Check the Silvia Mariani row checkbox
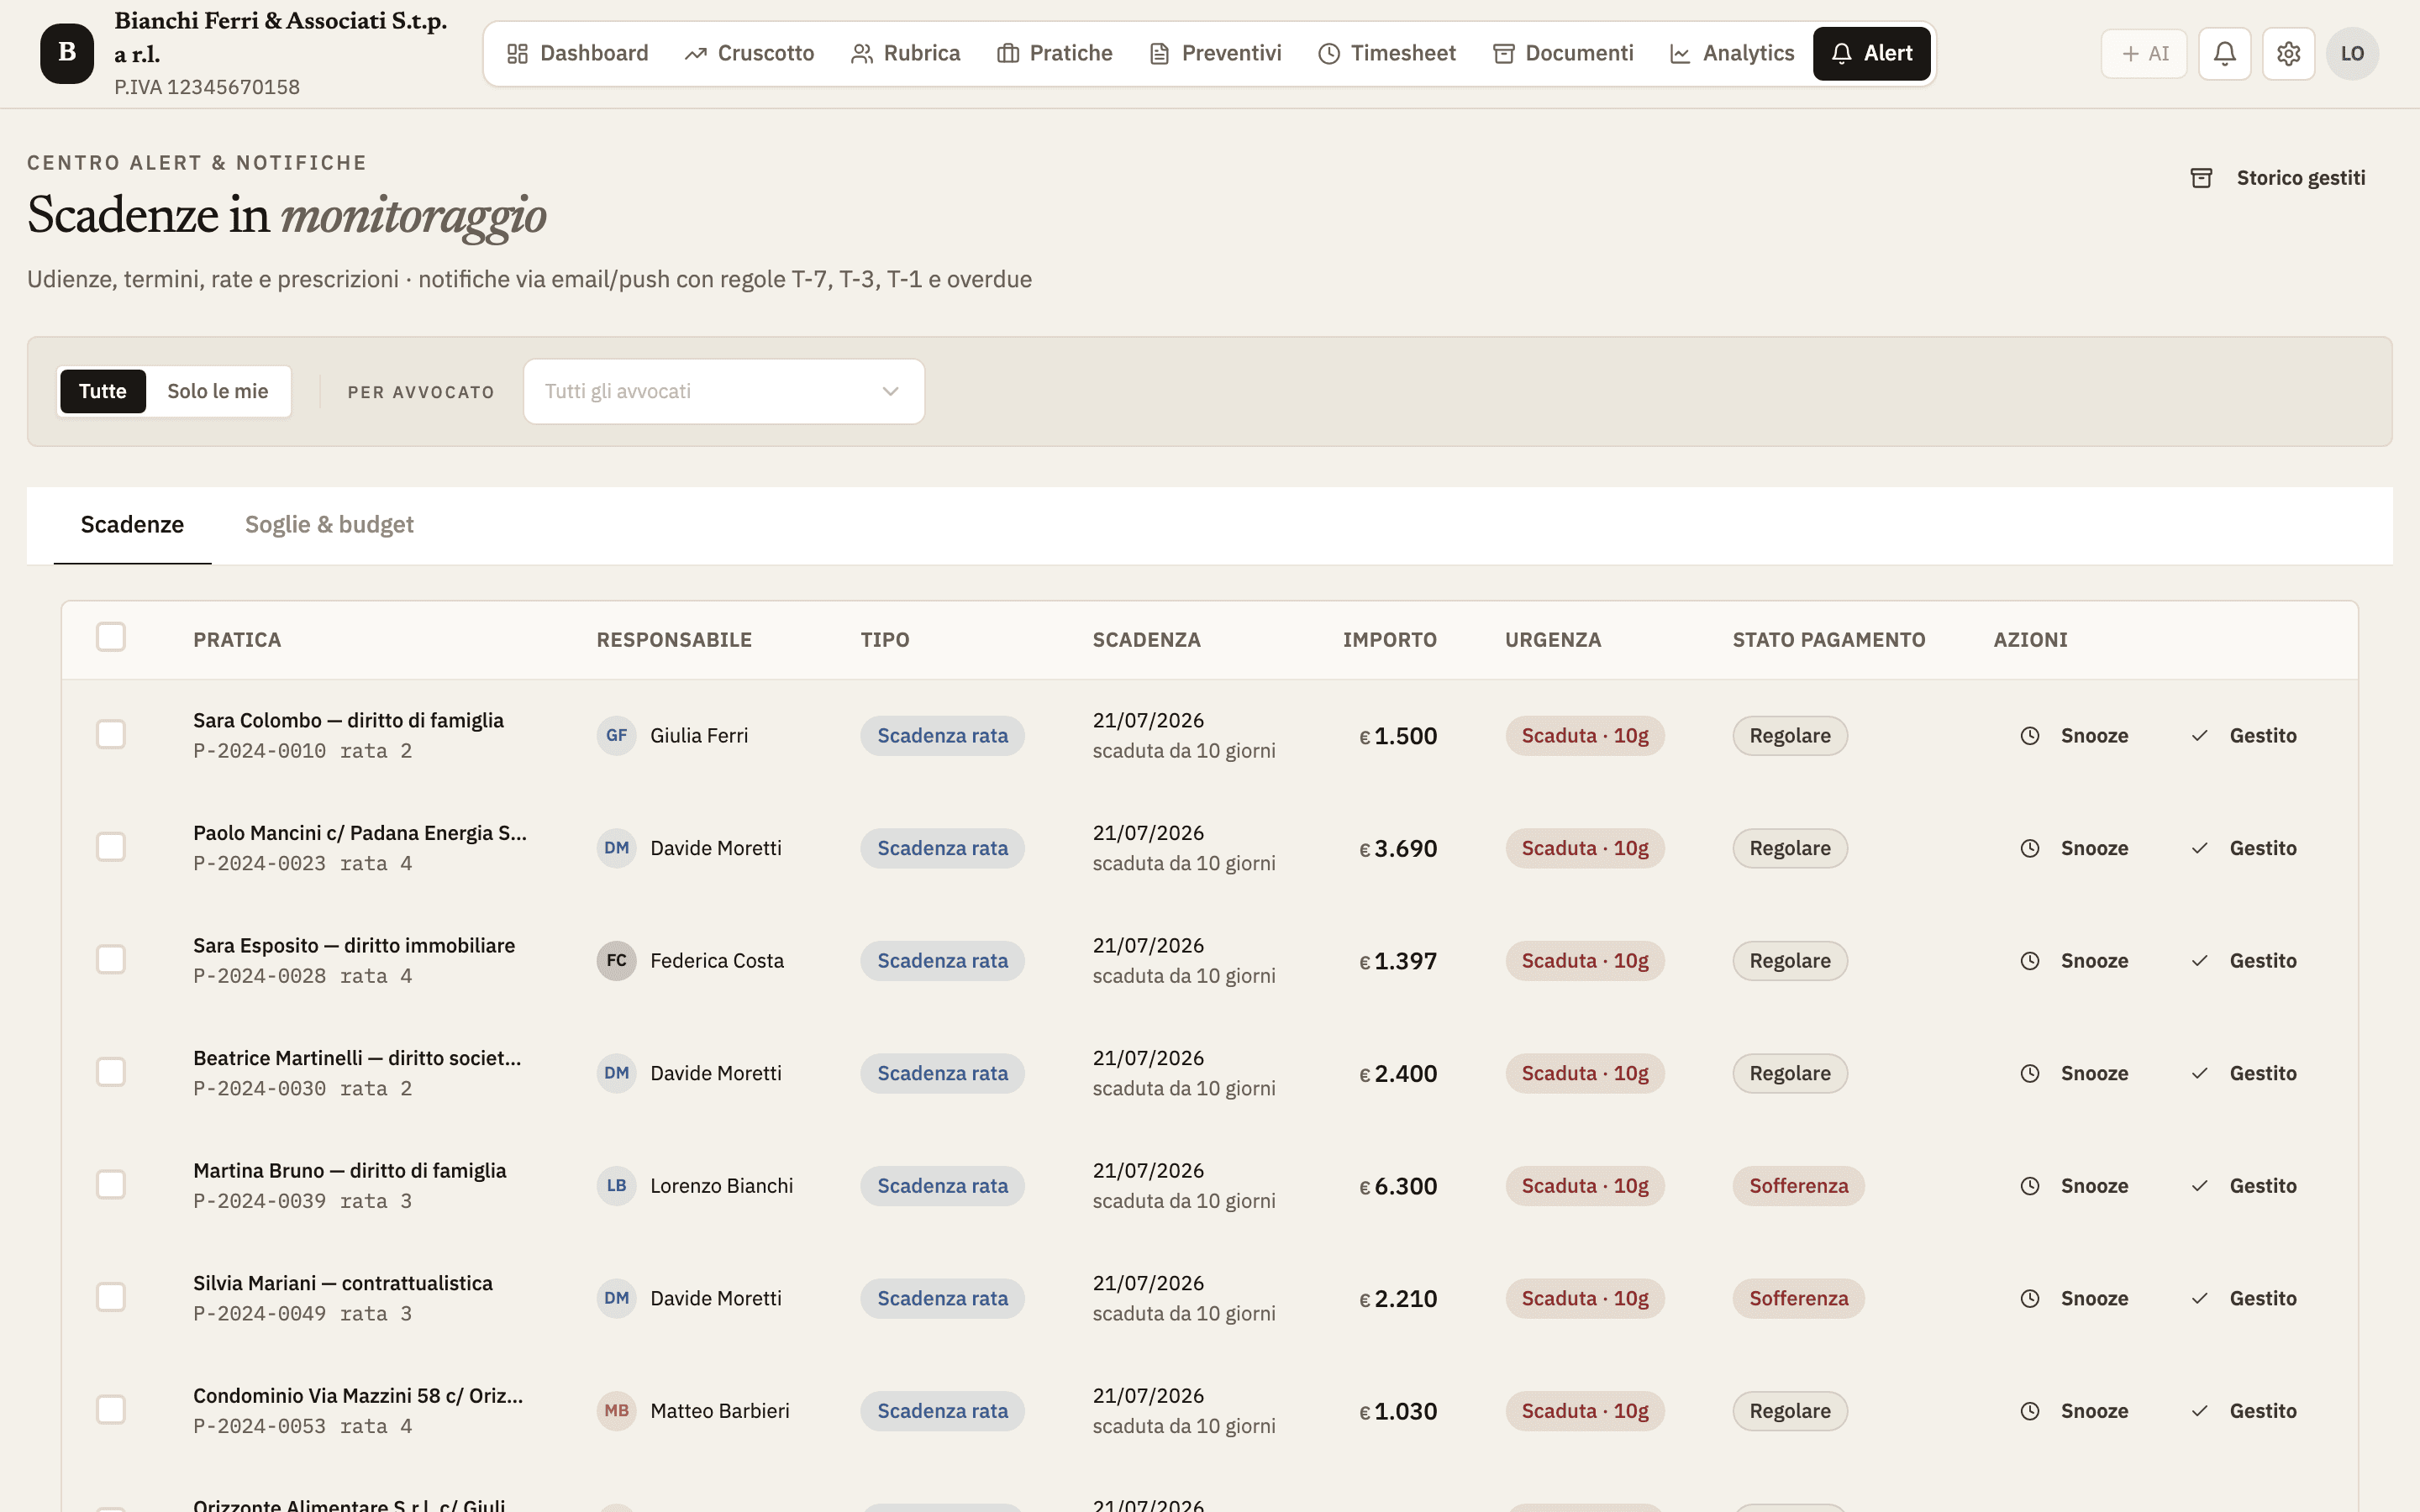 pos(111,1297)
